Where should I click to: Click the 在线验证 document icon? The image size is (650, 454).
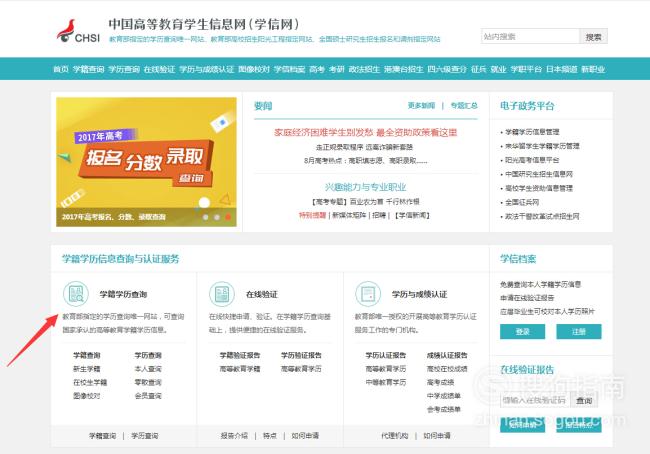point(222,294)
